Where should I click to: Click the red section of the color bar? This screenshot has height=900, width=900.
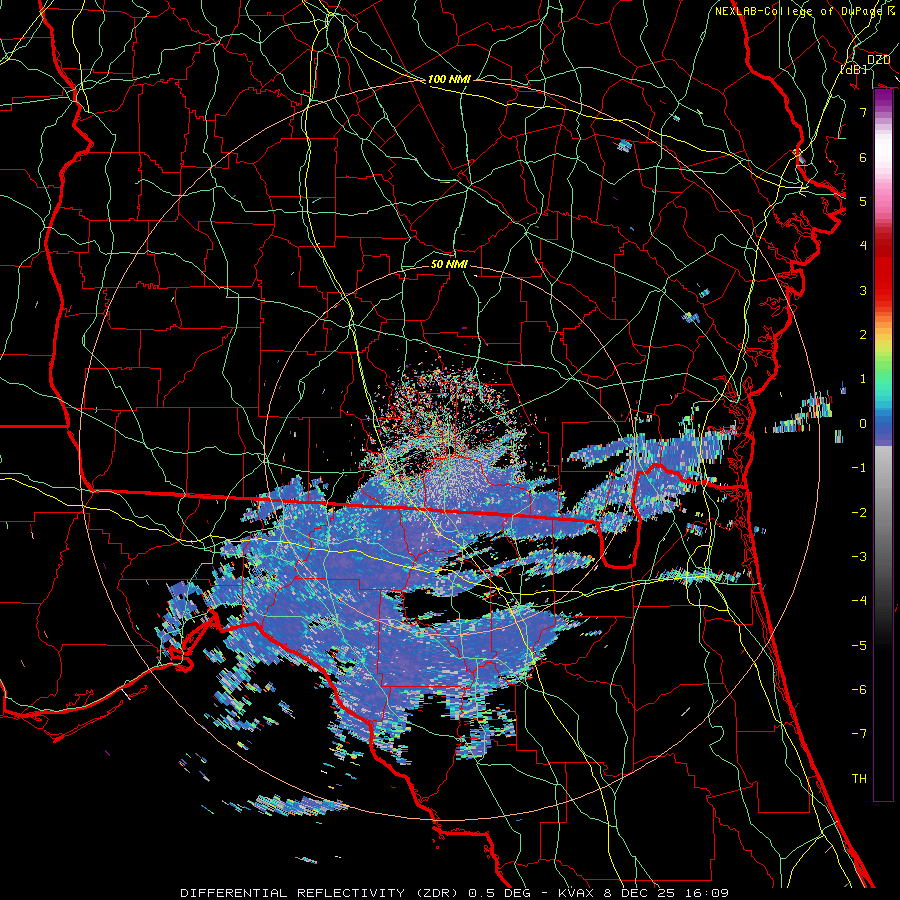(883, 270)
